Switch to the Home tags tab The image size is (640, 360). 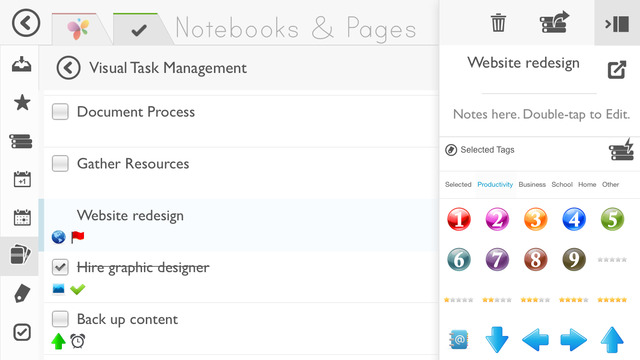587,184
